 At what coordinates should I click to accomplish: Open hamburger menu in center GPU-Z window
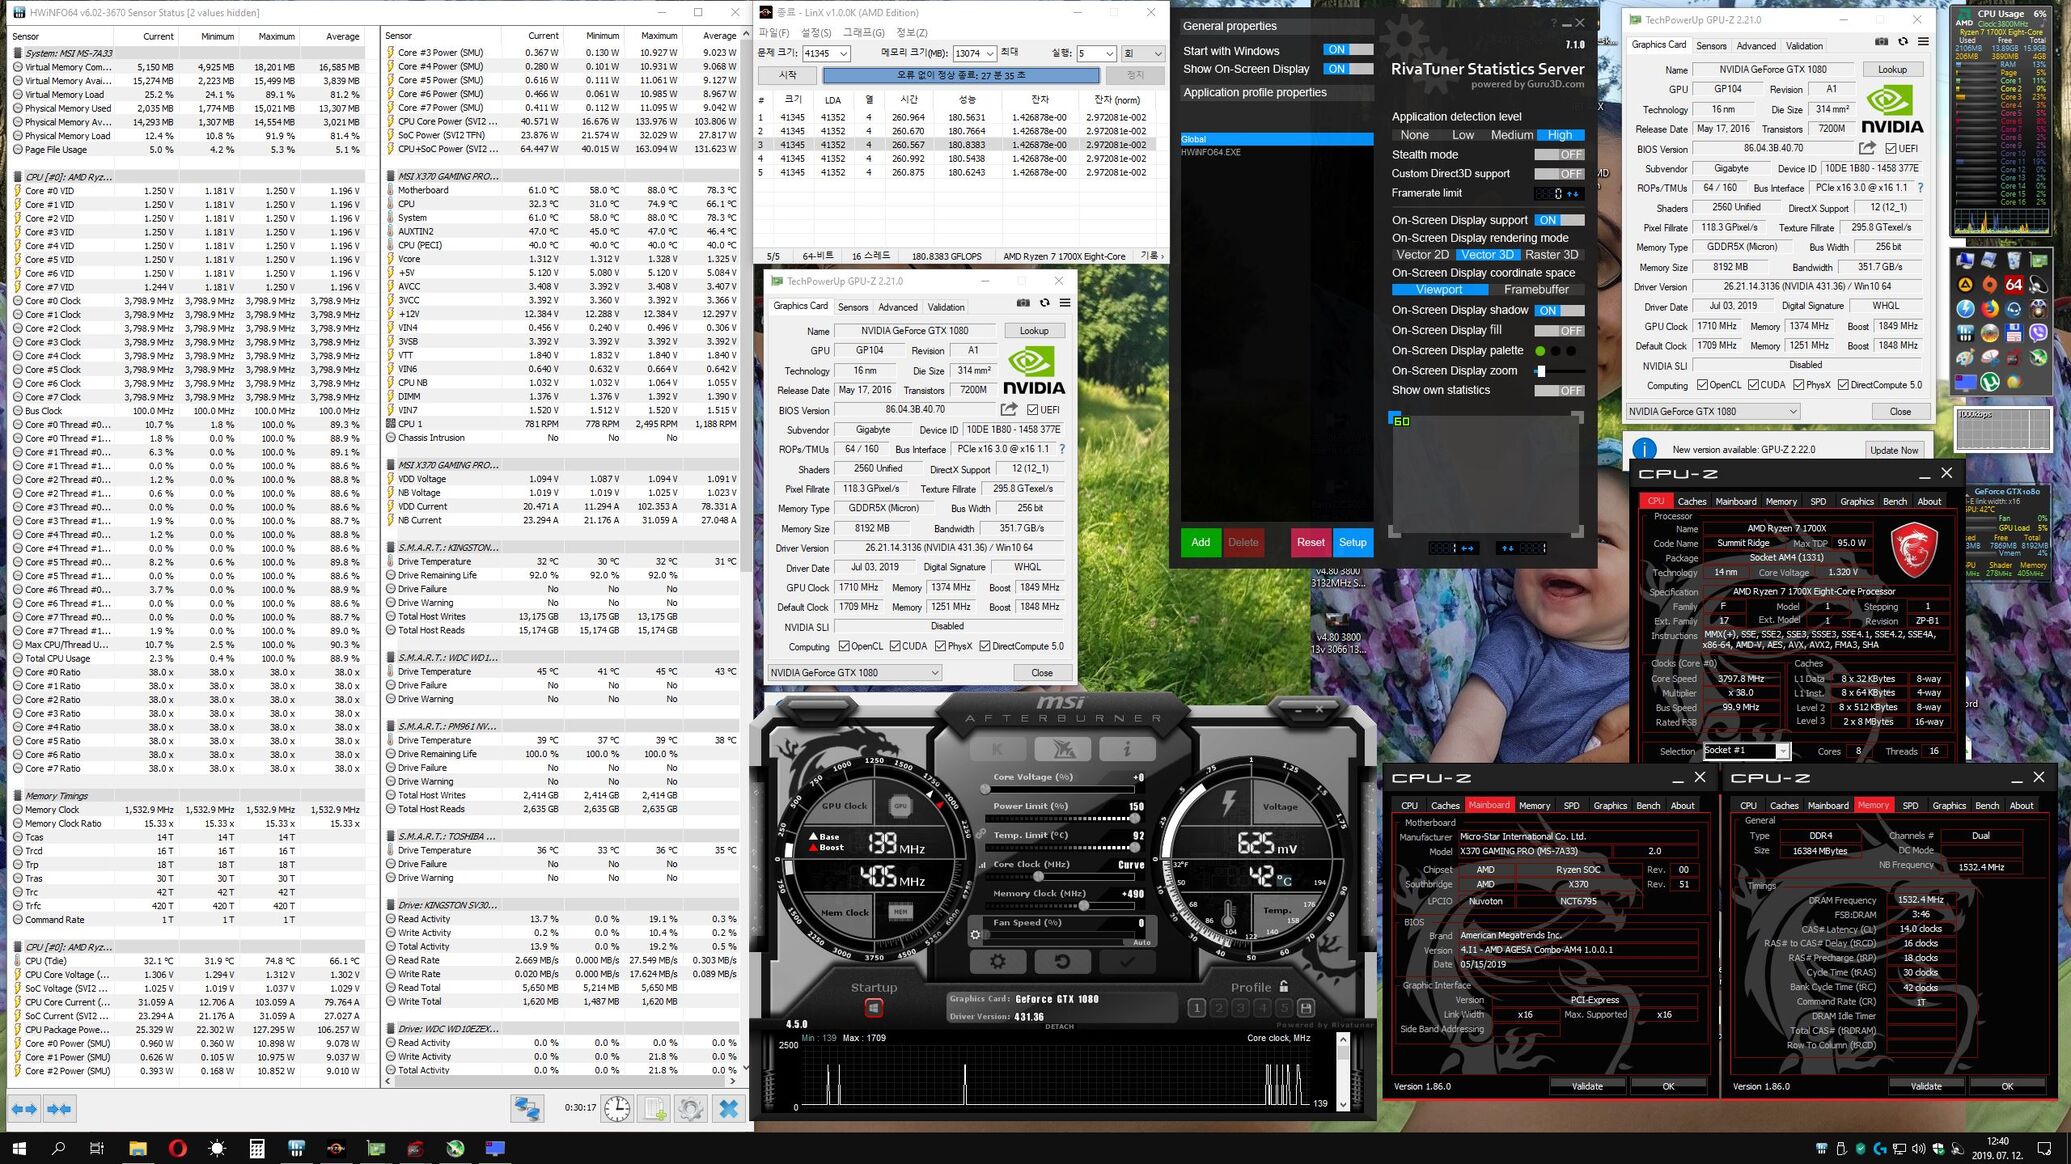1065,303
